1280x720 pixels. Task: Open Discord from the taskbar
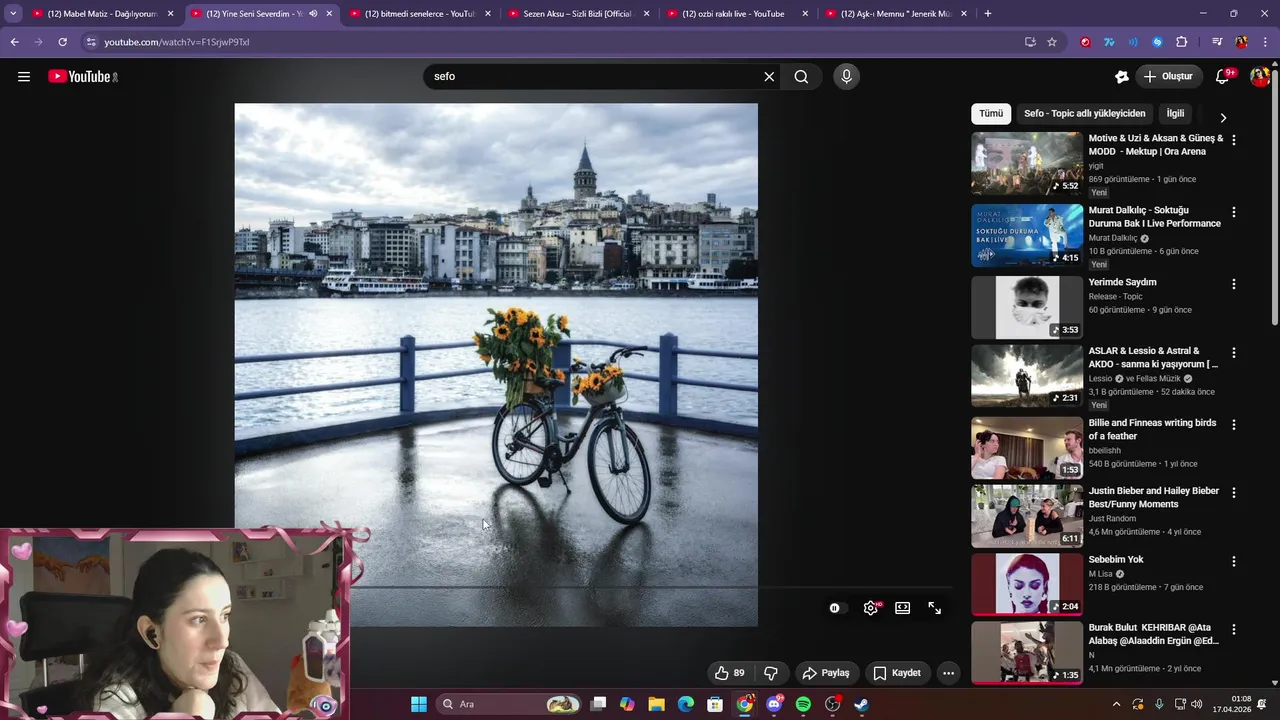[774, 704]
